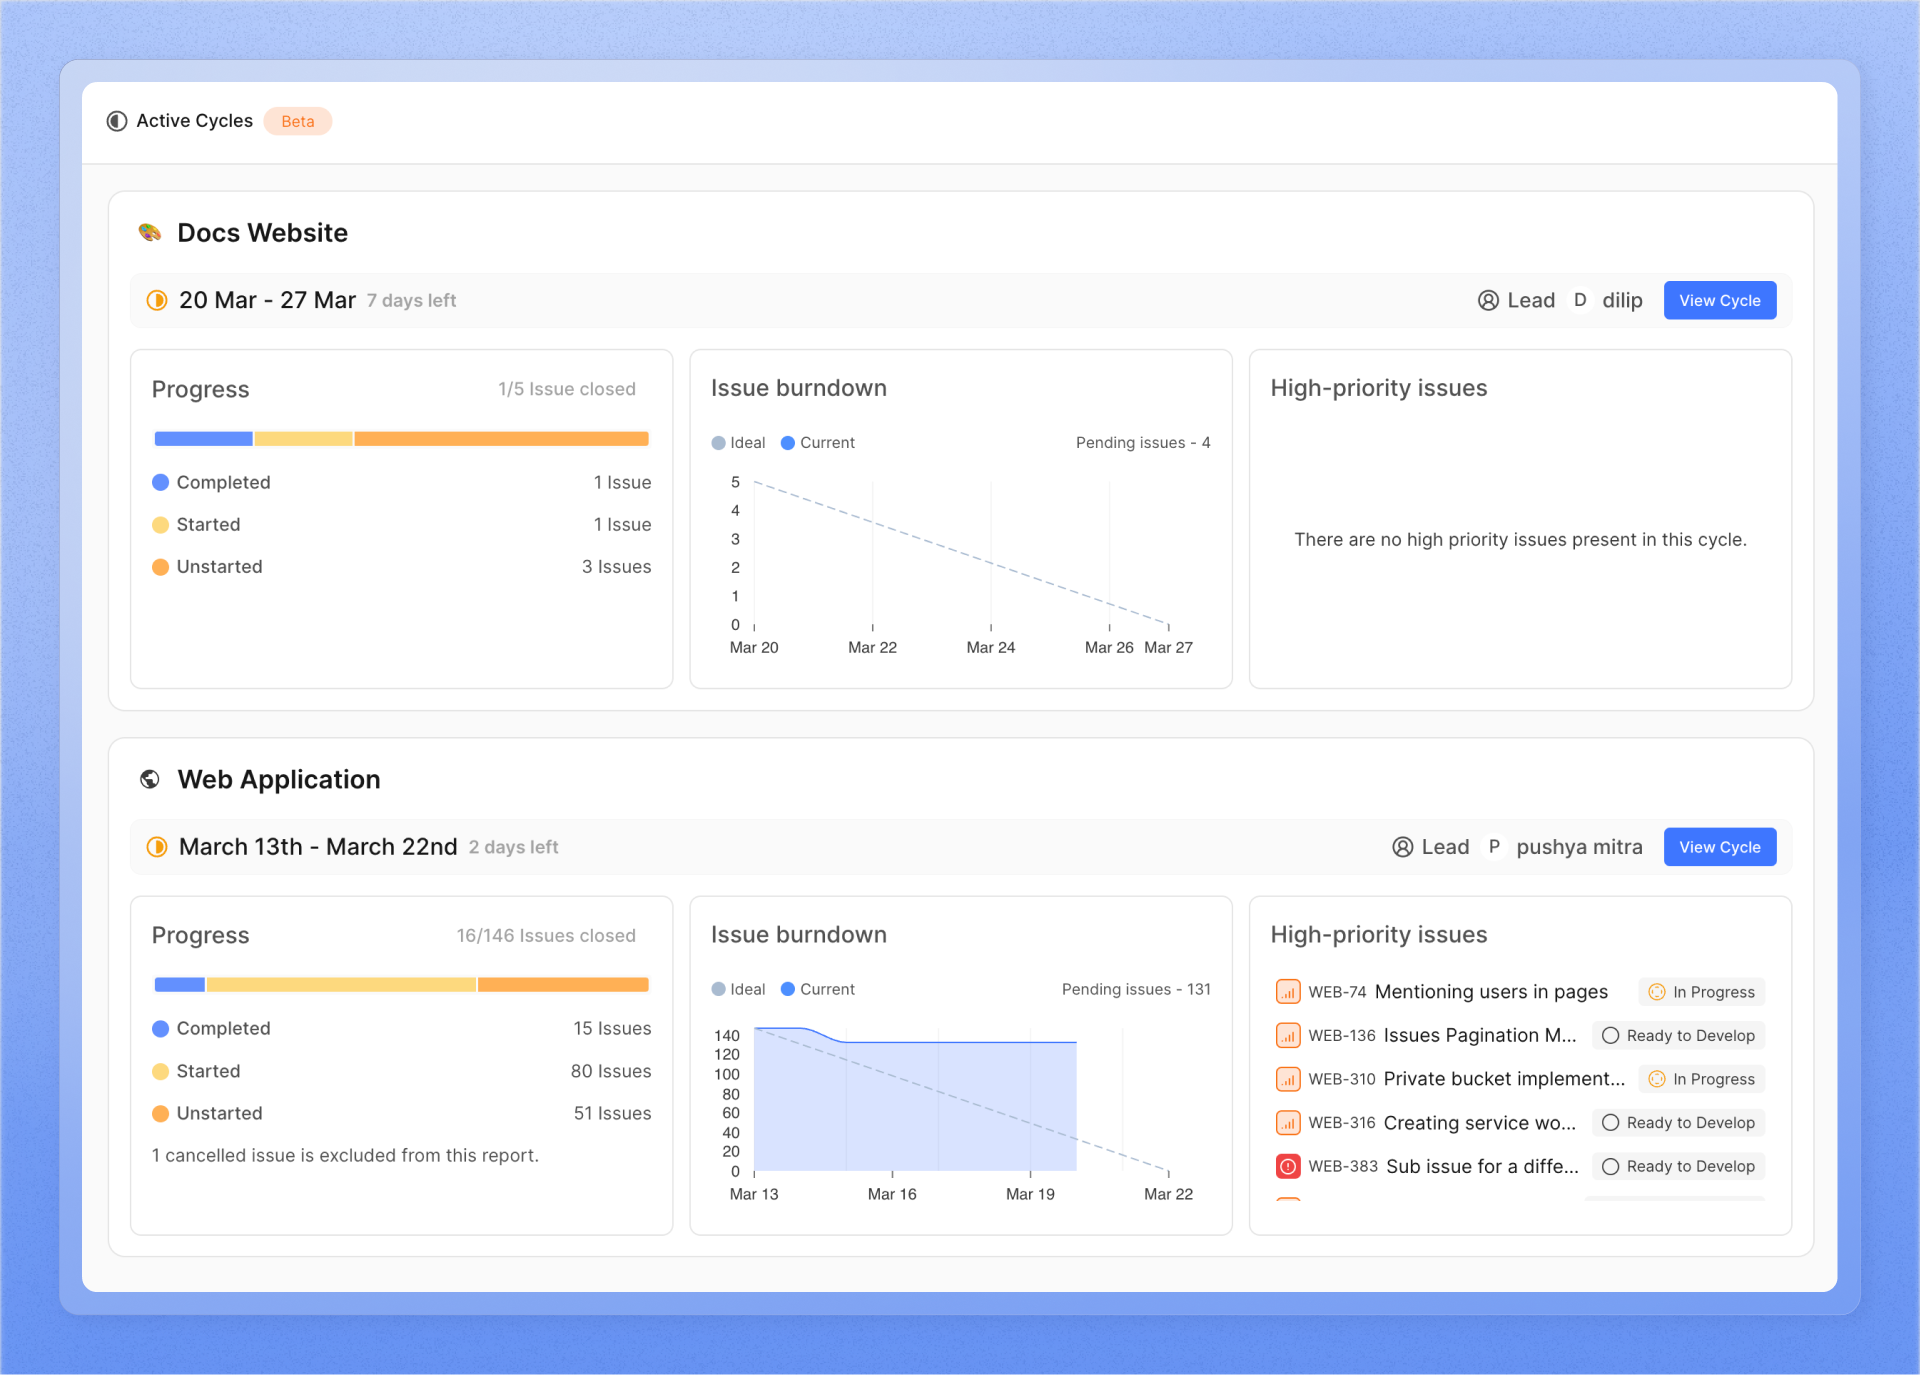
Task: Click the Docs Website project emoji icon
Action: (150, 233)
